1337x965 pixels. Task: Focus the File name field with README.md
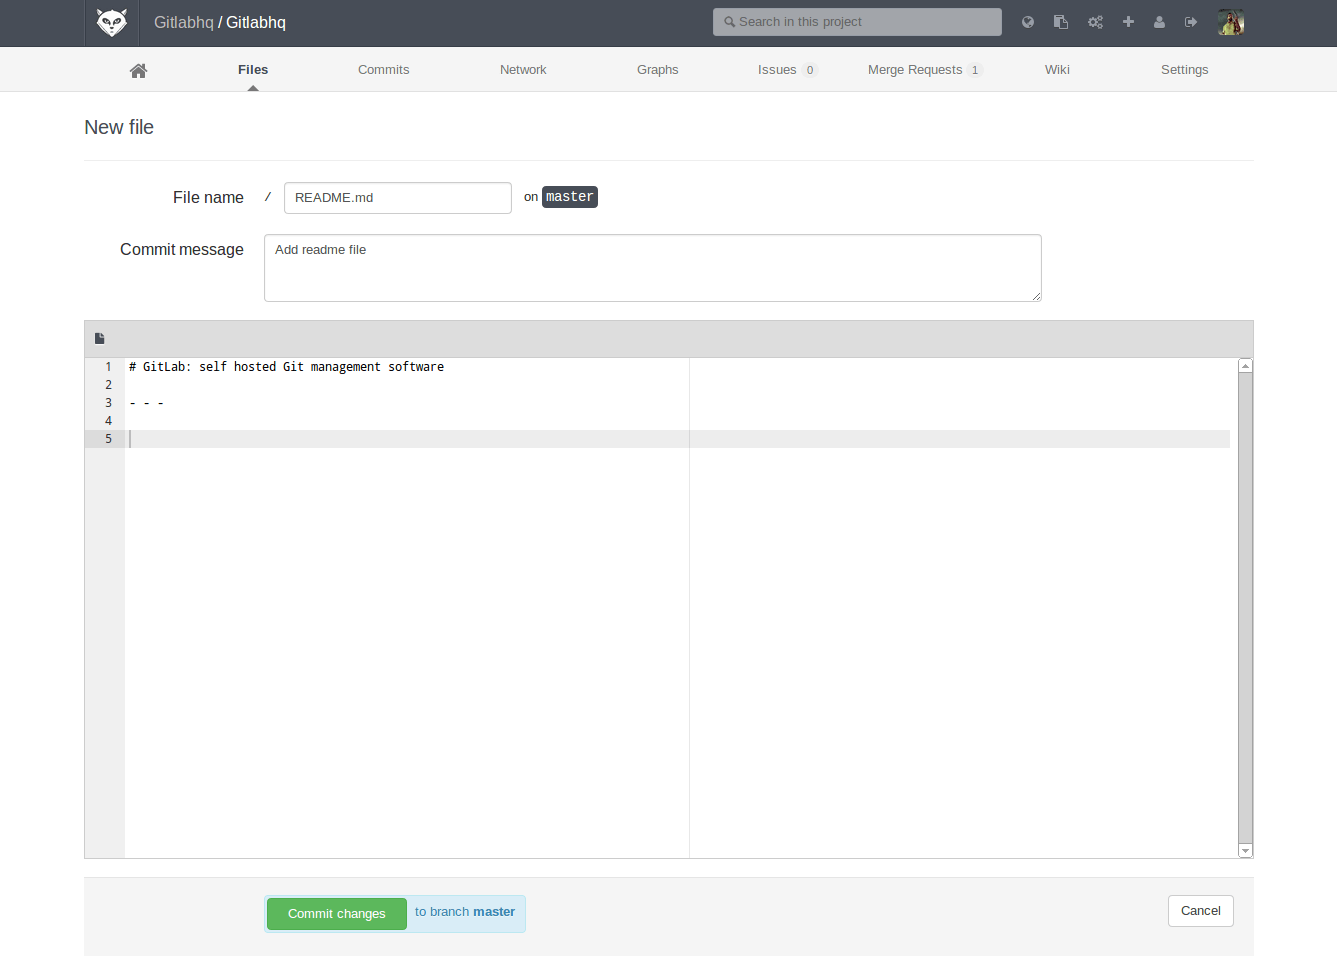tap(397, 198)
